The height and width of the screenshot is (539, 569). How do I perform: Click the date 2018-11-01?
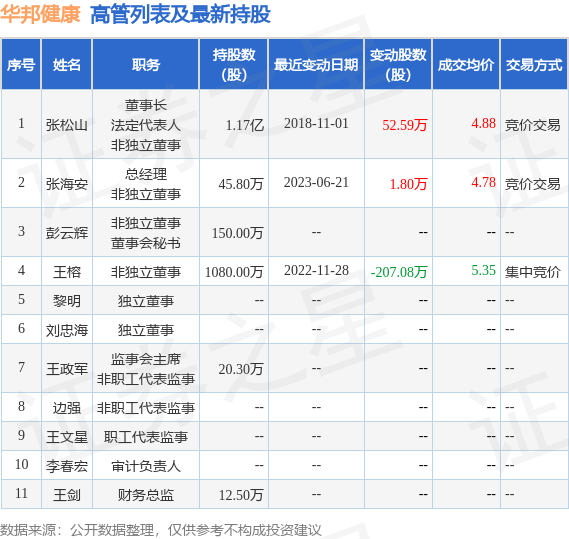click(316, 124)
